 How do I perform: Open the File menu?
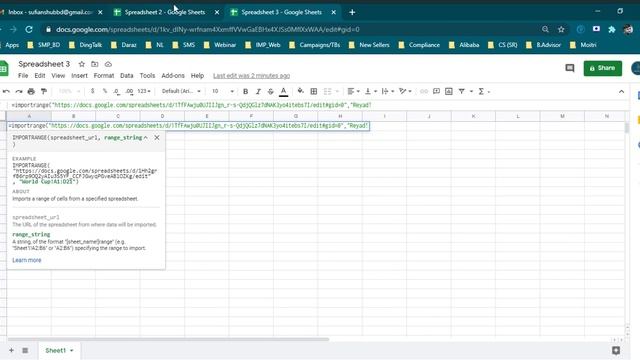coord(23,76)
